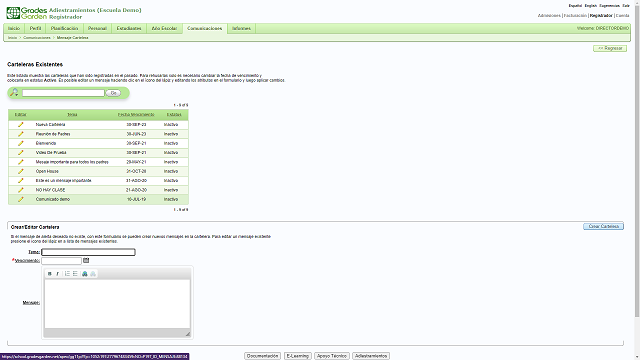Edit the Nueva Cartelera entry pencil icon
The width and height of the screenshot is (640, 360).
[x=20, y=124]
